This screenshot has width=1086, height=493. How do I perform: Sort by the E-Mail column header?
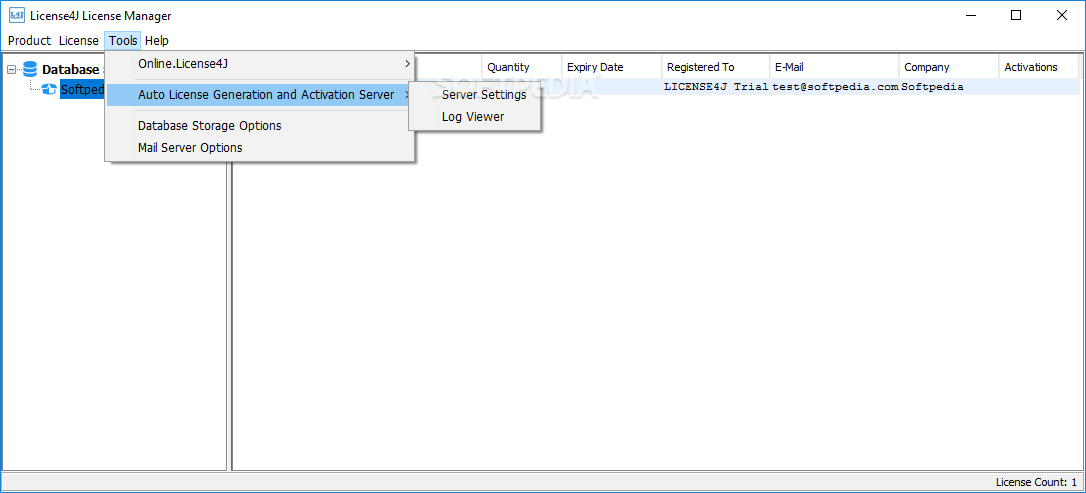click(x=834, y=67)
